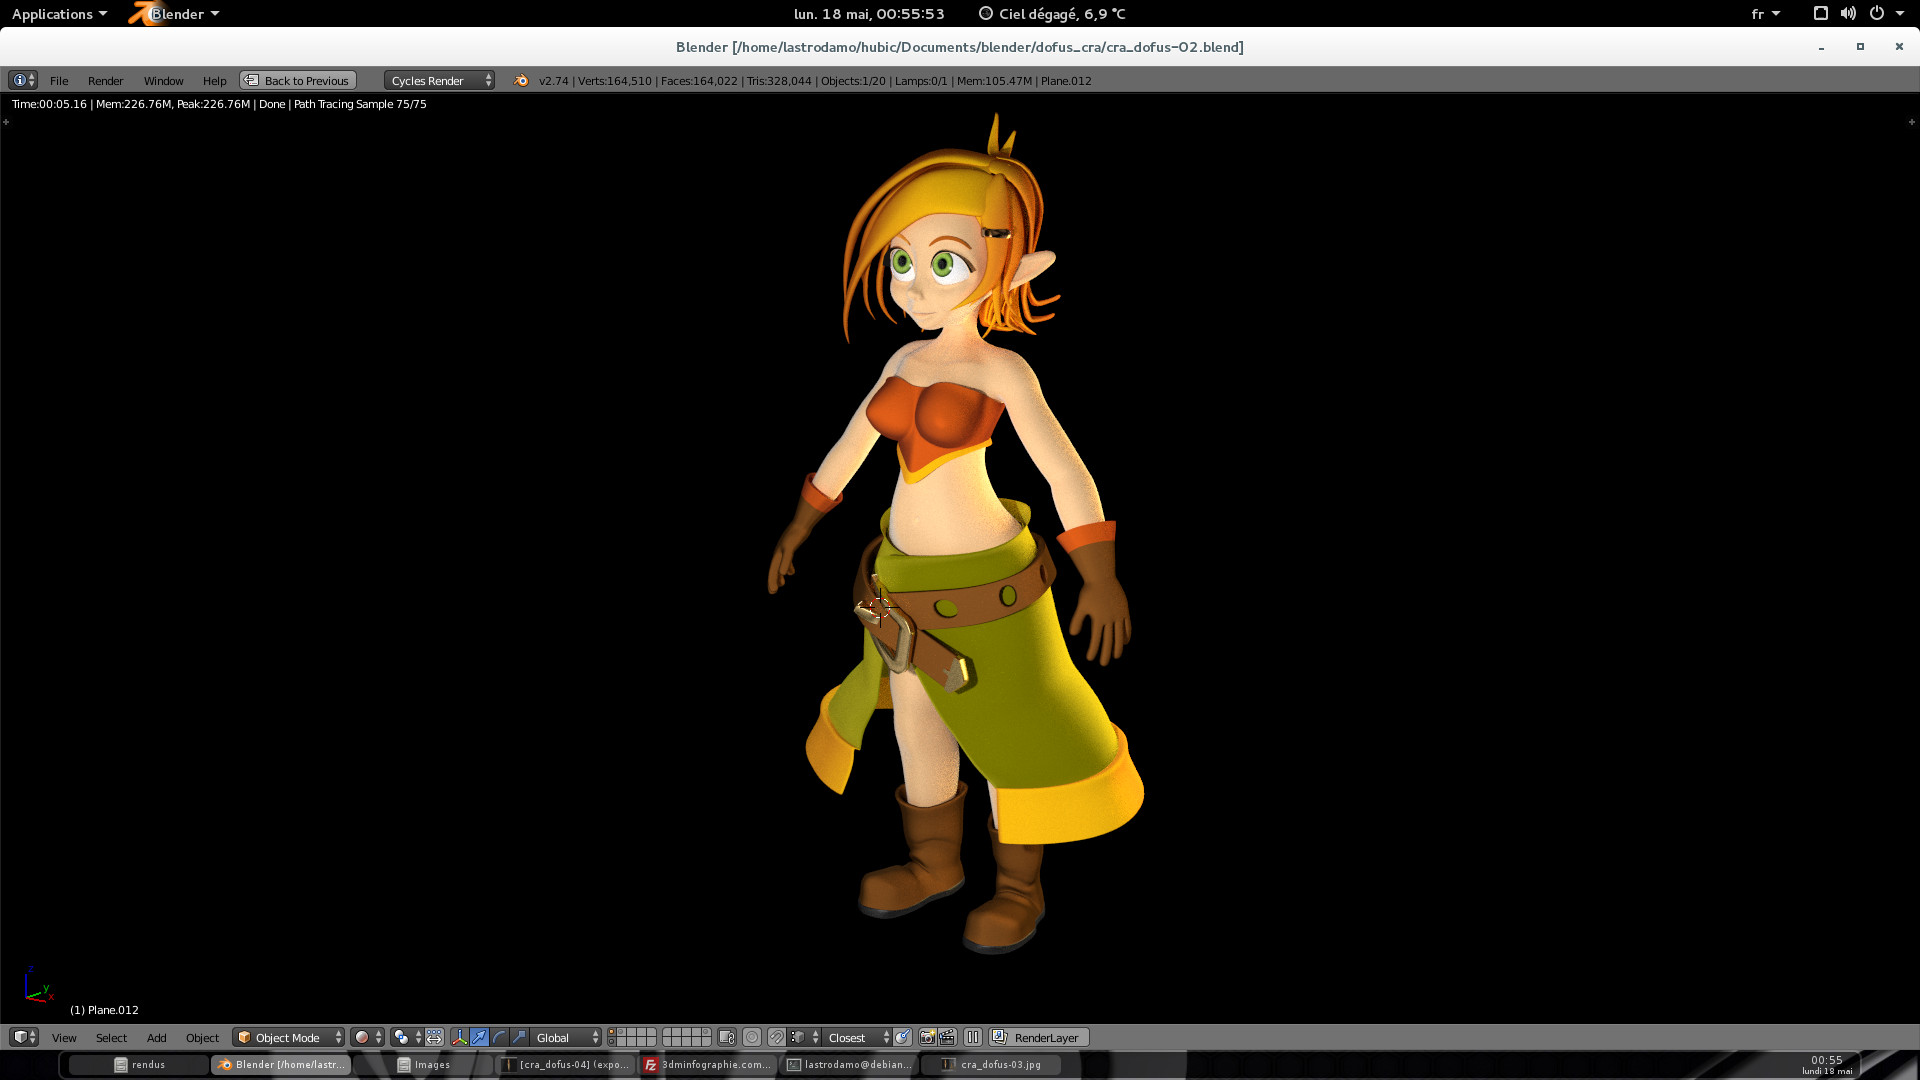Switch to rendus taskbar window
Screen dimensions: 1920x1080
pyautogui.click(x=139, y=1065)
